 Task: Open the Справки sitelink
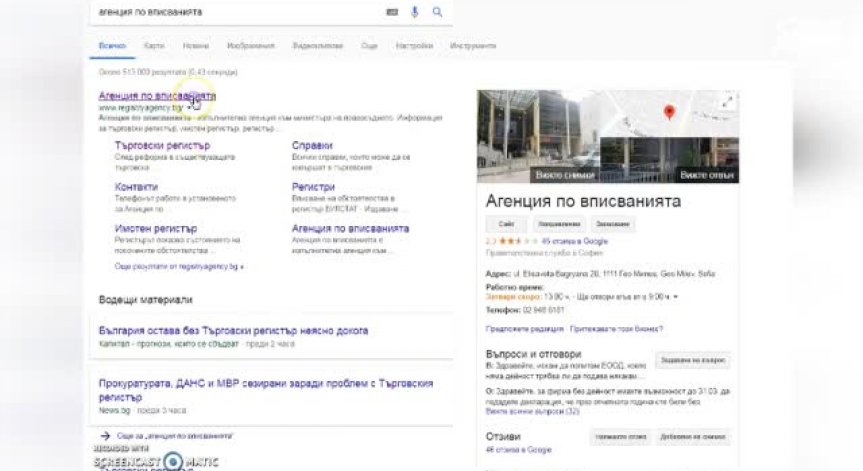coord(312,145)
